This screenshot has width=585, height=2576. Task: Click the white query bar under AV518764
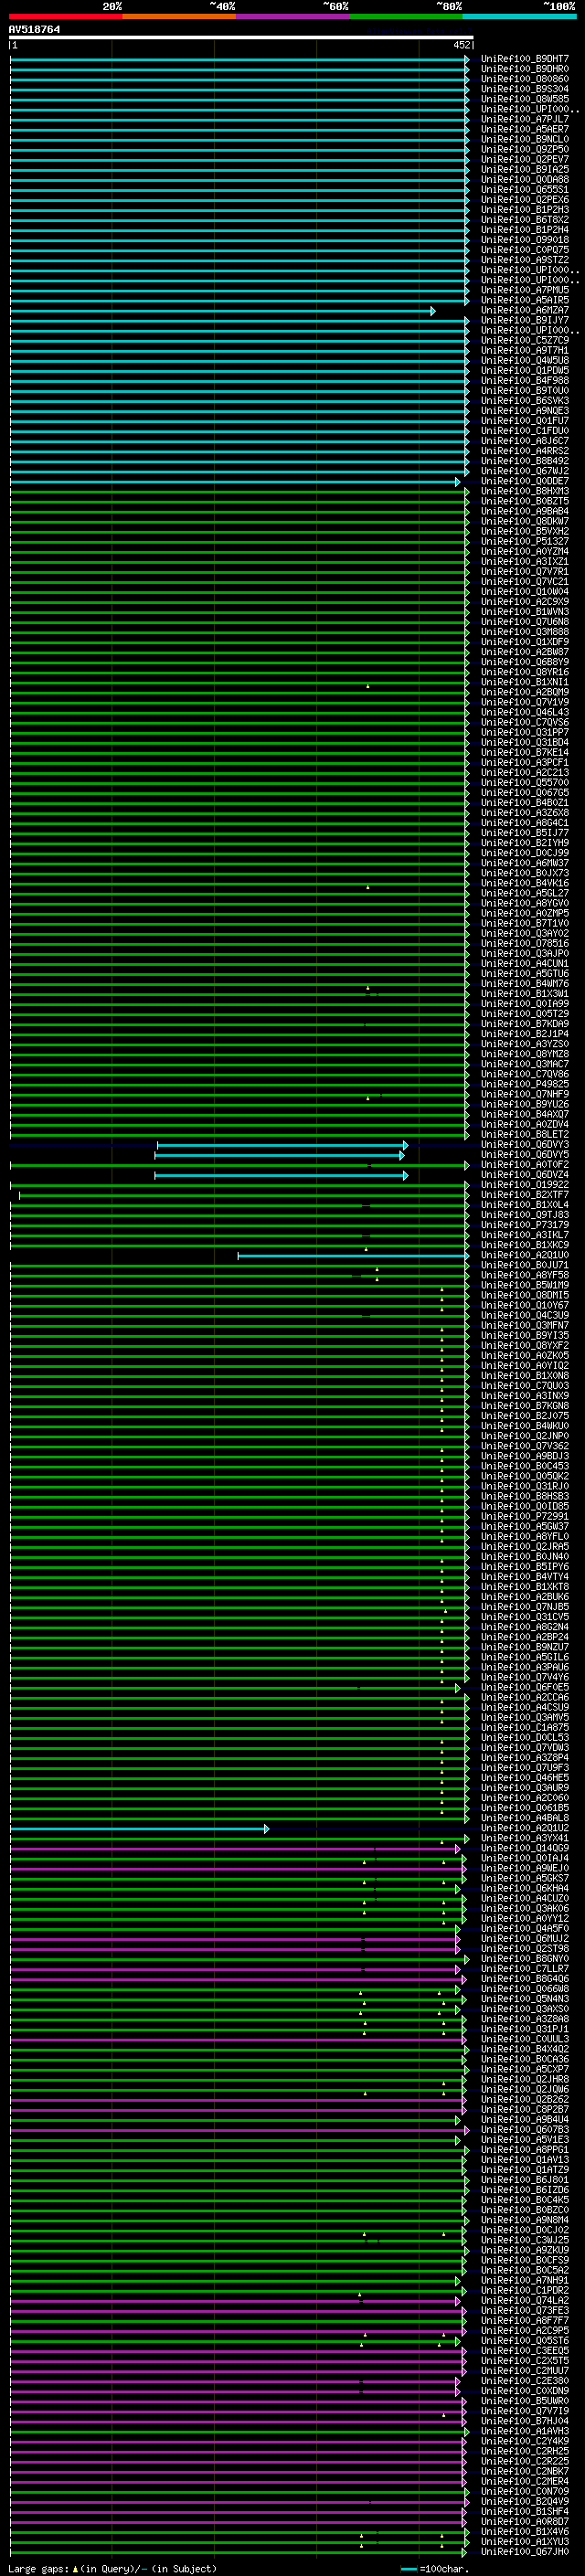pos(241,38)
